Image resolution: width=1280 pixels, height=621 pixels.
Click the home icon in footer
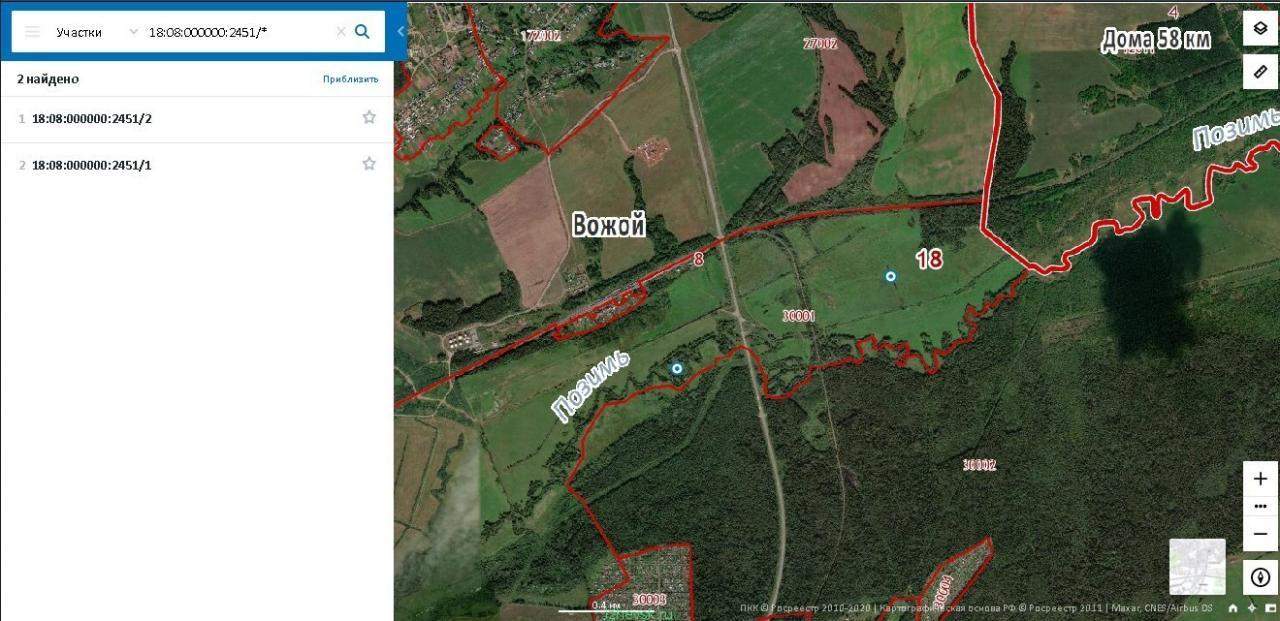(x=1233, y=608)
